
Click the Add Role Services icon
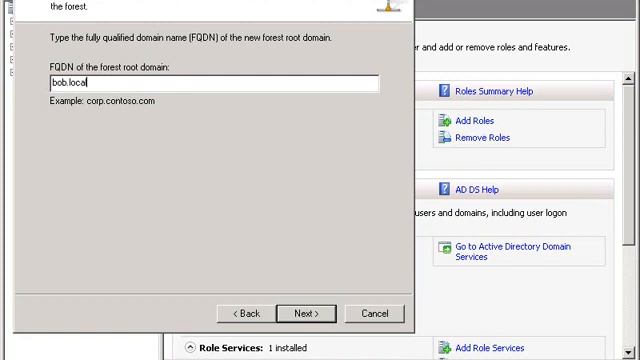click(x=444, y=347)
